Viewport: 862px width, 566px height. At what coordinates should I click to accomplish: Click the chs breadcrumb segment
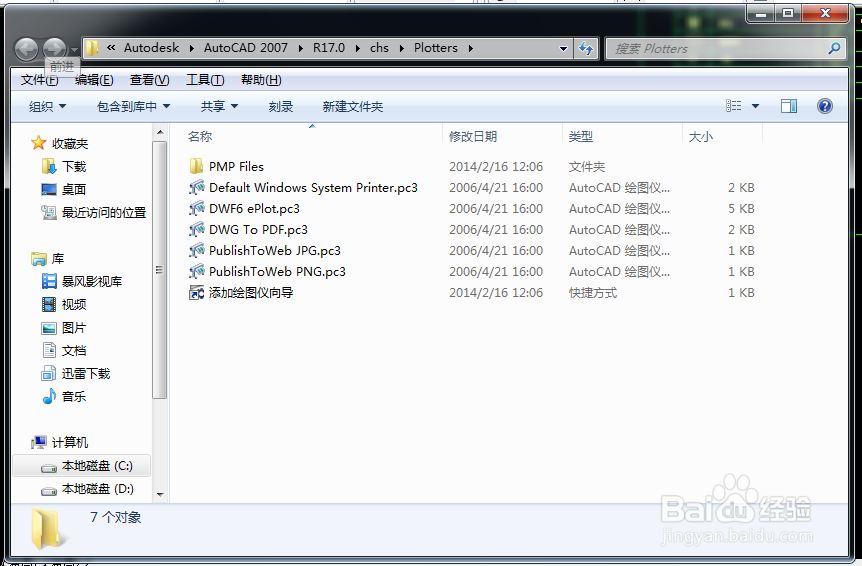tap(379, 48)
